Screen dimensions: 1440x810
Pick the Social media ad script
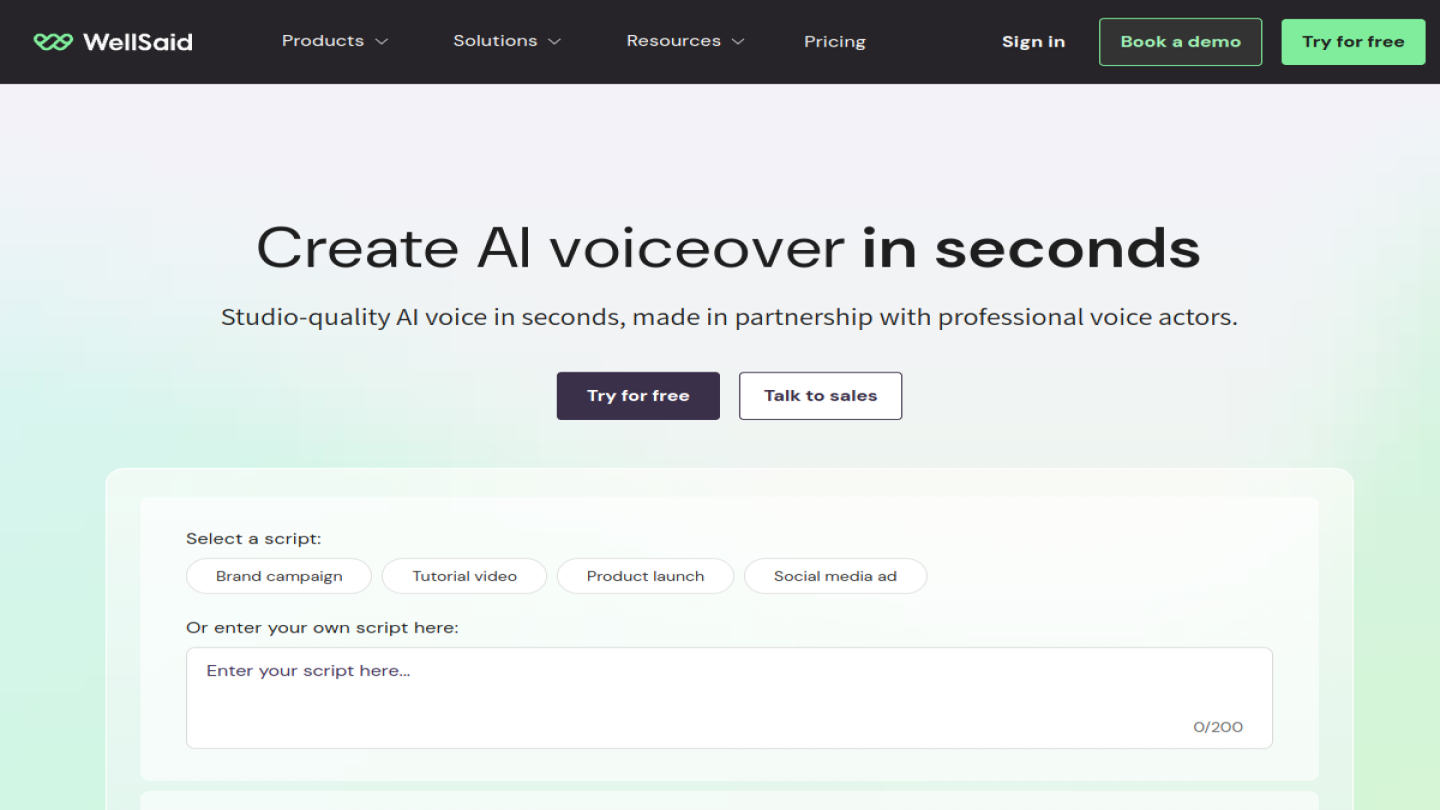click(x=835, y=576)
